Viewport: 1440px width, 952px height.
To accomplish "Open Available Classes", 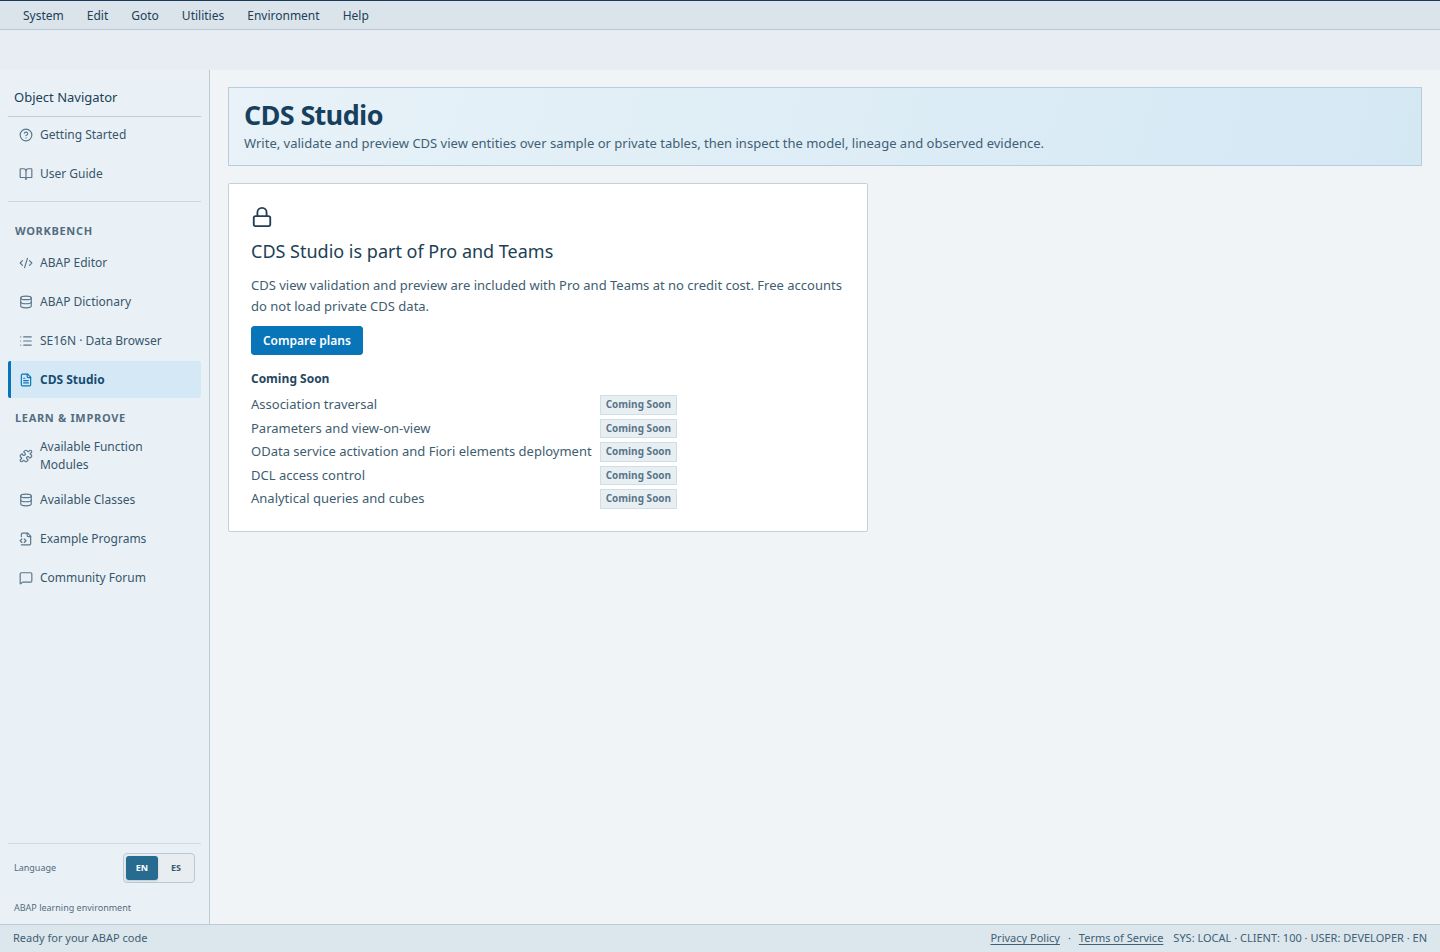I will pyautogui.click(x=105, y=500).
